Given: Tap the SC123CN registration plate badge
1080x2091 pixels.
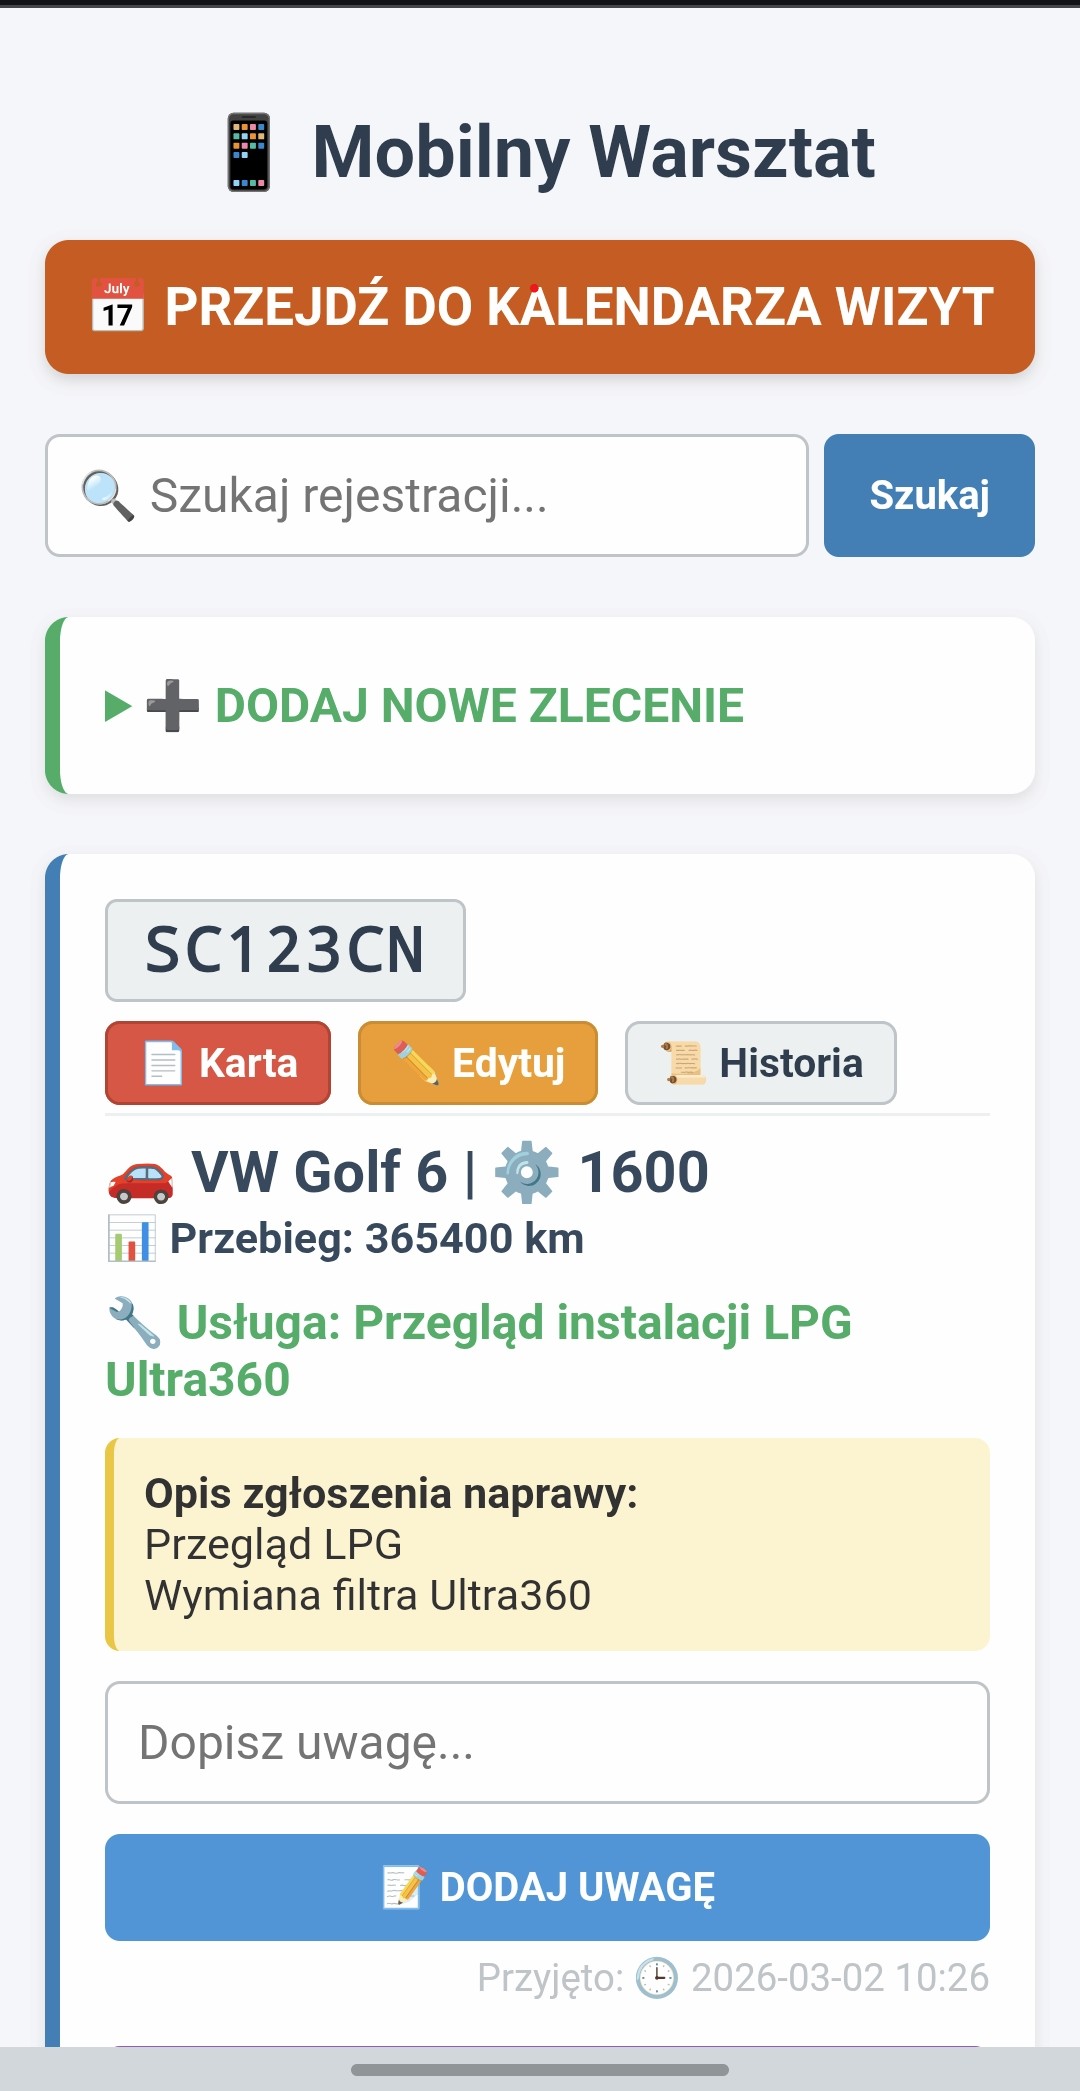Looking at the screenshot, I should point(285,950).
